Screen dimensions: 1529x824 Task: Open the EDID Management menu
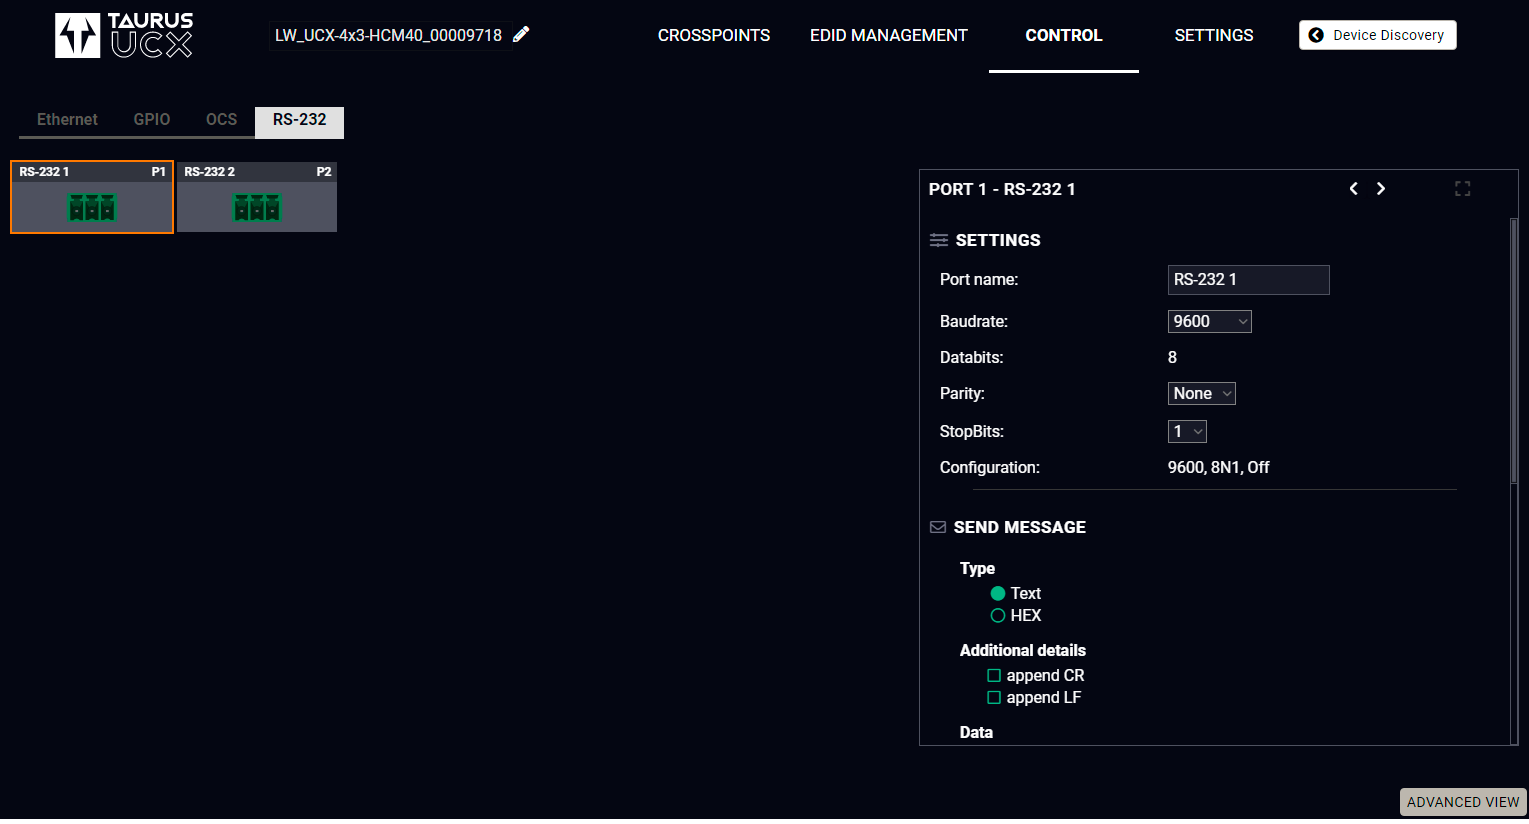tap(888, 36)
